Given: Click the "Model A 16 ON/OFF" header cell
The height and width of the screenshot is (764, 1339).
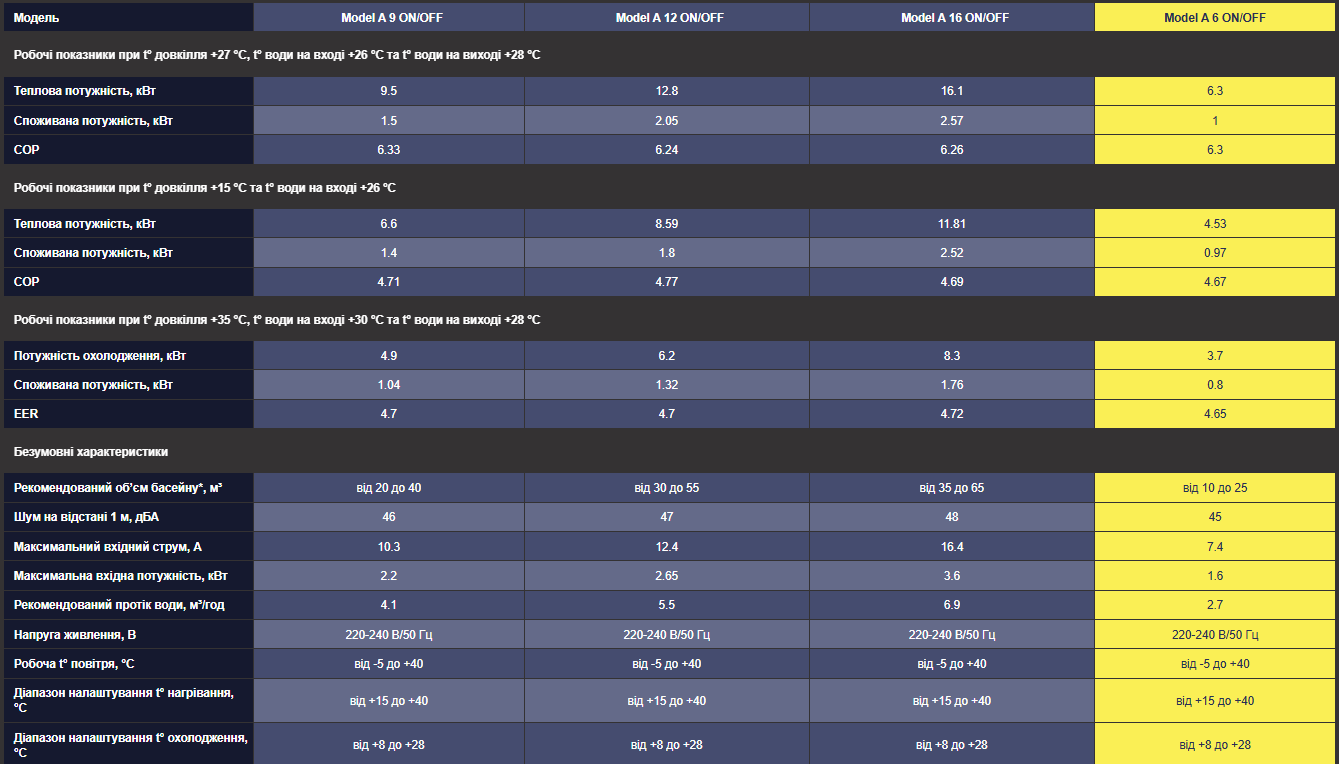Looking at the screenshot, I should [x=952, y=18].
